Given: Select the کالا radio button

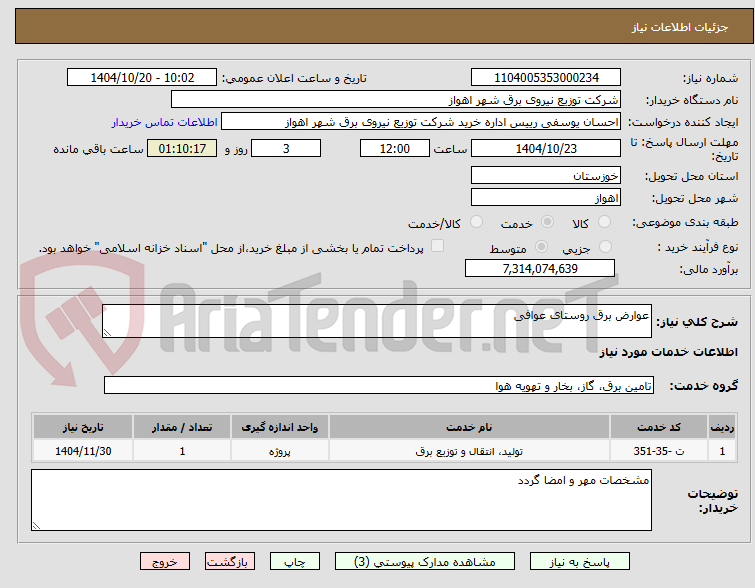Looking at the screenshot, I should click(604, 222).
